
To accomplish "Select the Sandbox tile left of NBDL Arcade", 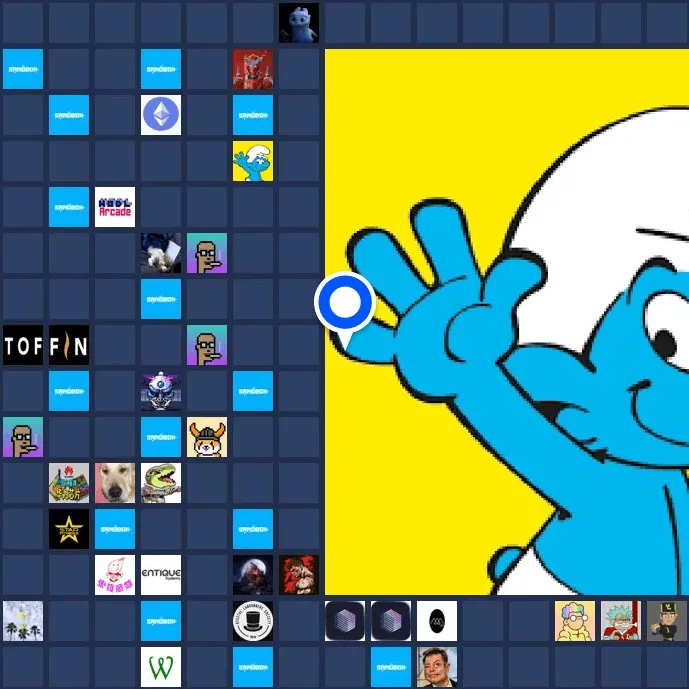I will (x=69, y=207).
